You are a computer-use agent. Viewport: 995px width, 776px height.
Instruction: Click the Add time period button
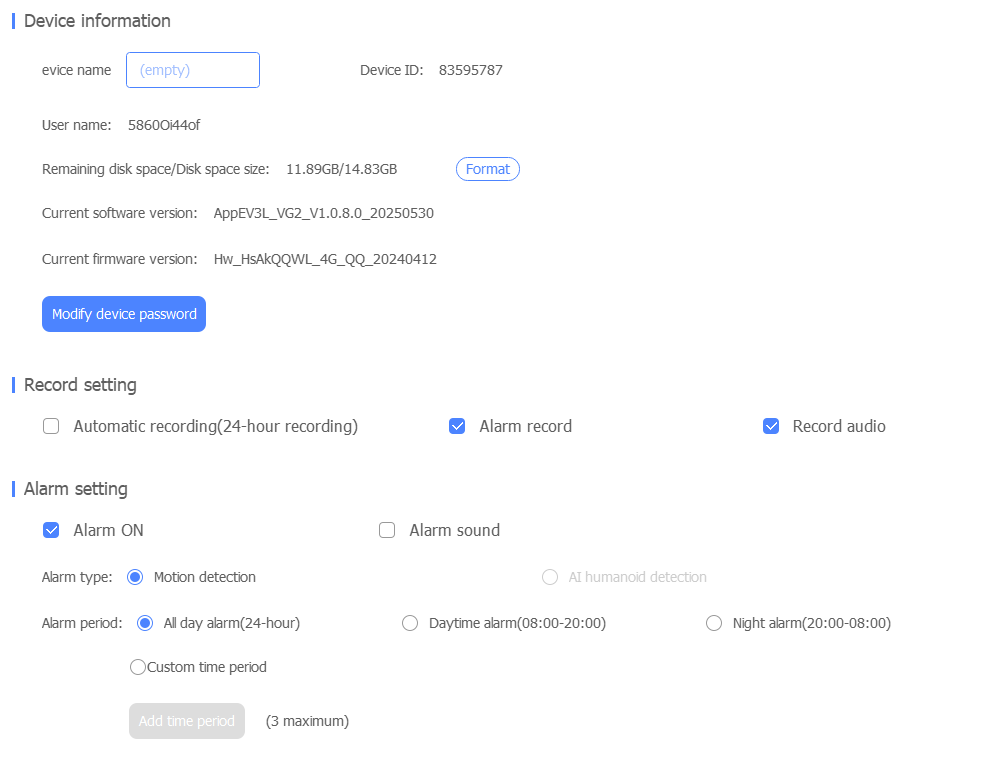[187, 721]
